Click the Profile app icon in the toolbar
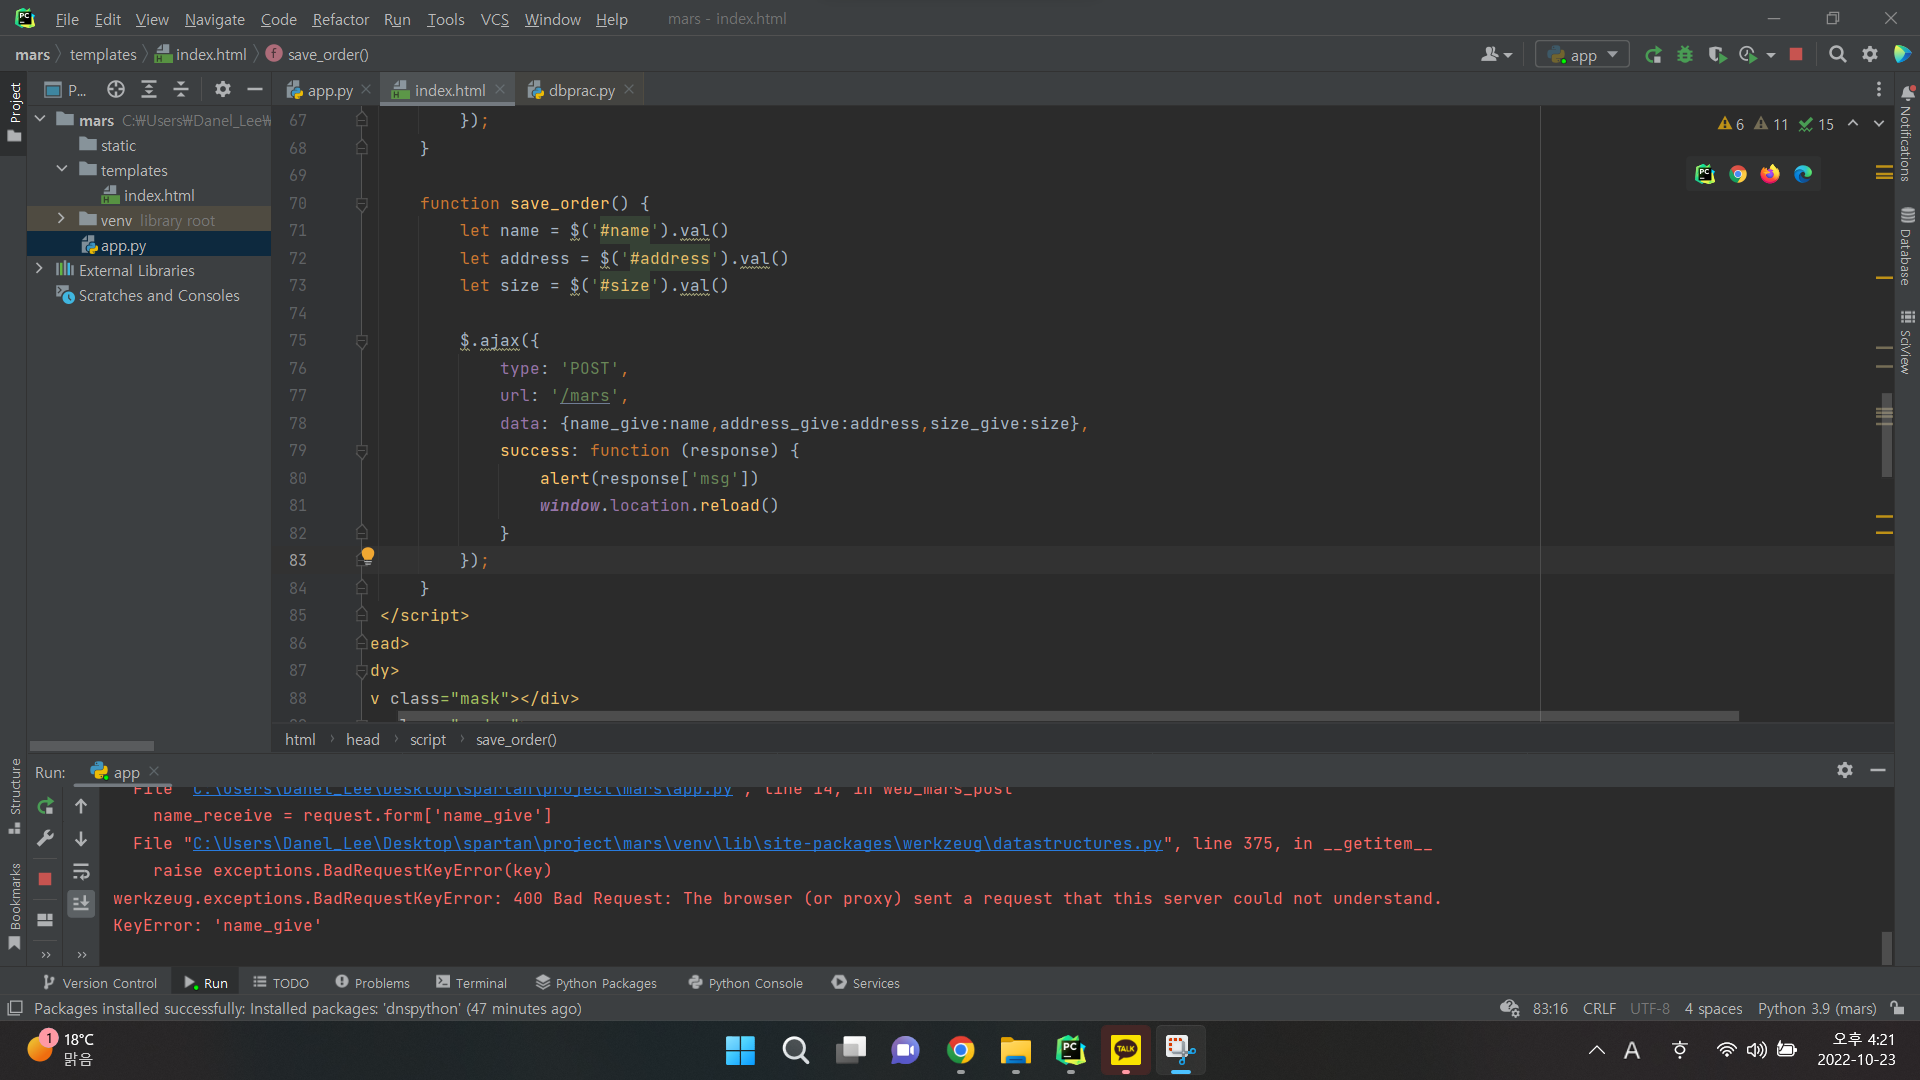This screenshot has width=1920, height=1080. [1748, 55]
